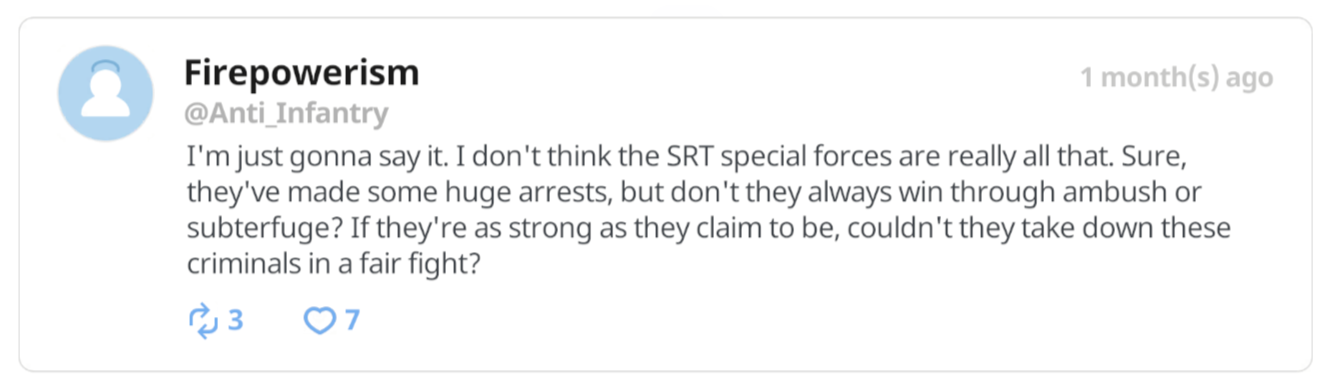Open the default user avatar picture

coord(106,93)
